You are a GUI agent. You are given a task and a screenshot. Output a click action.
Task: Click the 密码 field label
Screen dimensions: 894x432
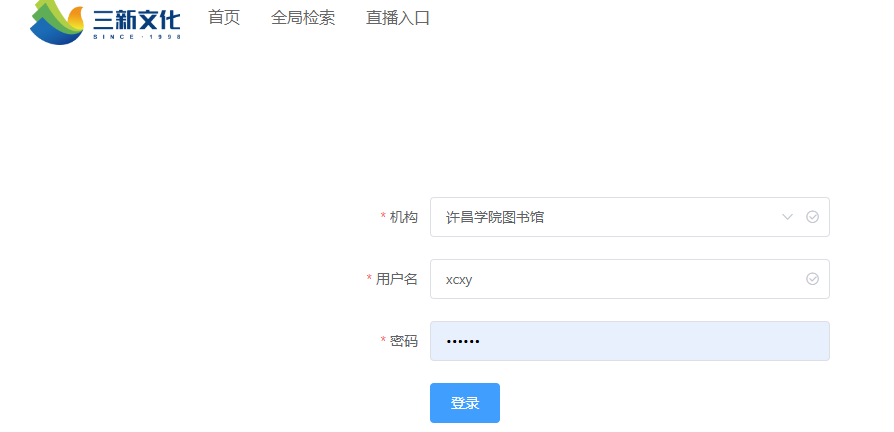tap(404, 341)
